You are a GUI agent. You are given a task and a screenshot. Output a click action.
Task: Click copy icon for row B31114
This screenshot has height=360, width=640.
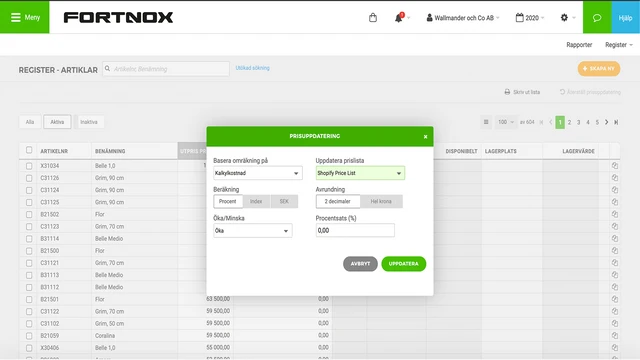point(615,238)
